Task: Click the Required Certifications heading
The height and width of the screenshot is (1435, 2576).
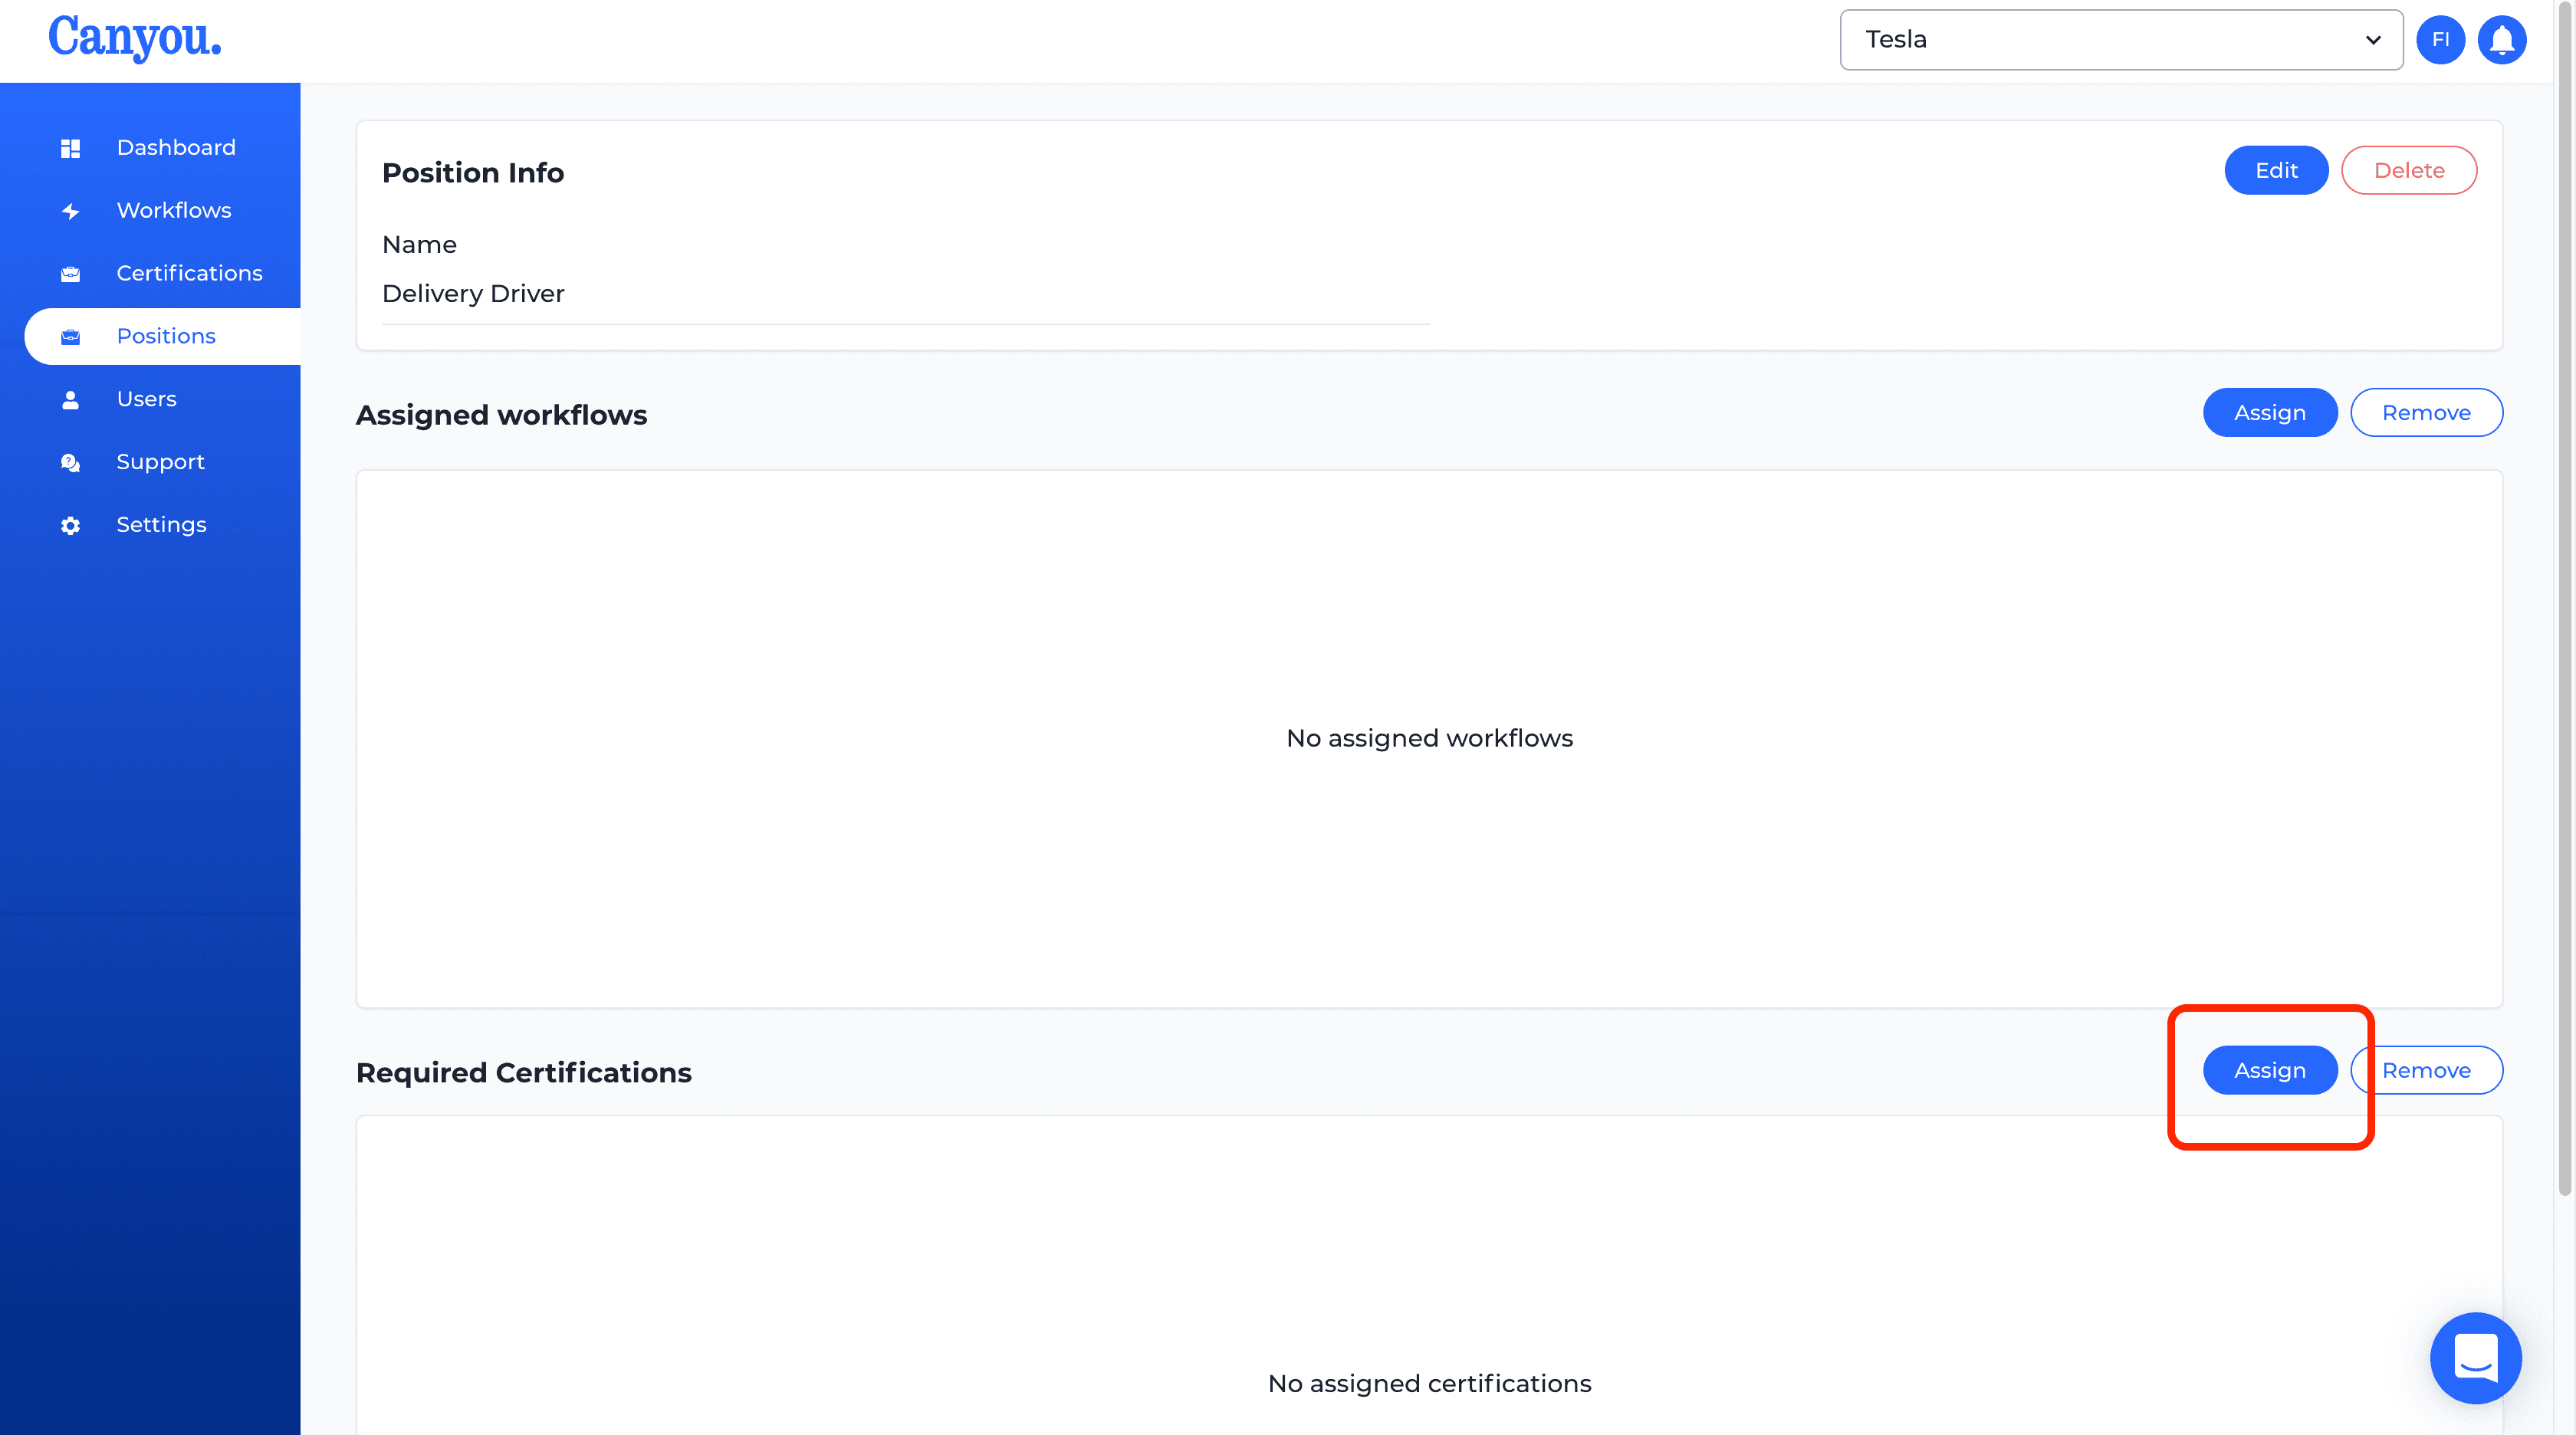Action: coord(523,1073)
